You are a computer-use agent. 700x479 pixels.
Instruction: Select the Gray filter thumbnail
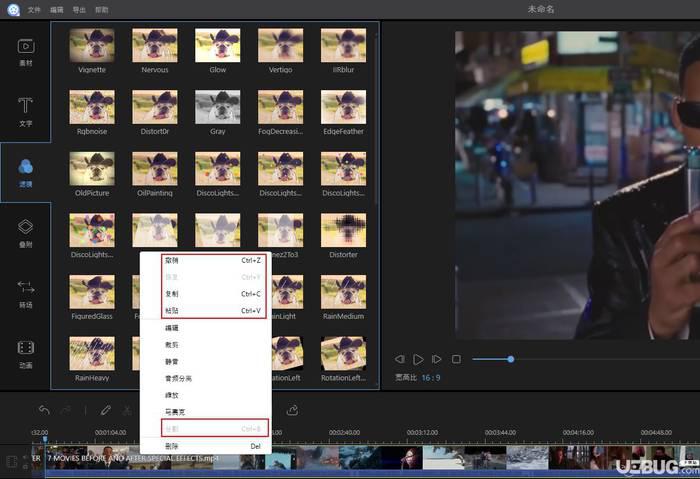coord(217,107)
